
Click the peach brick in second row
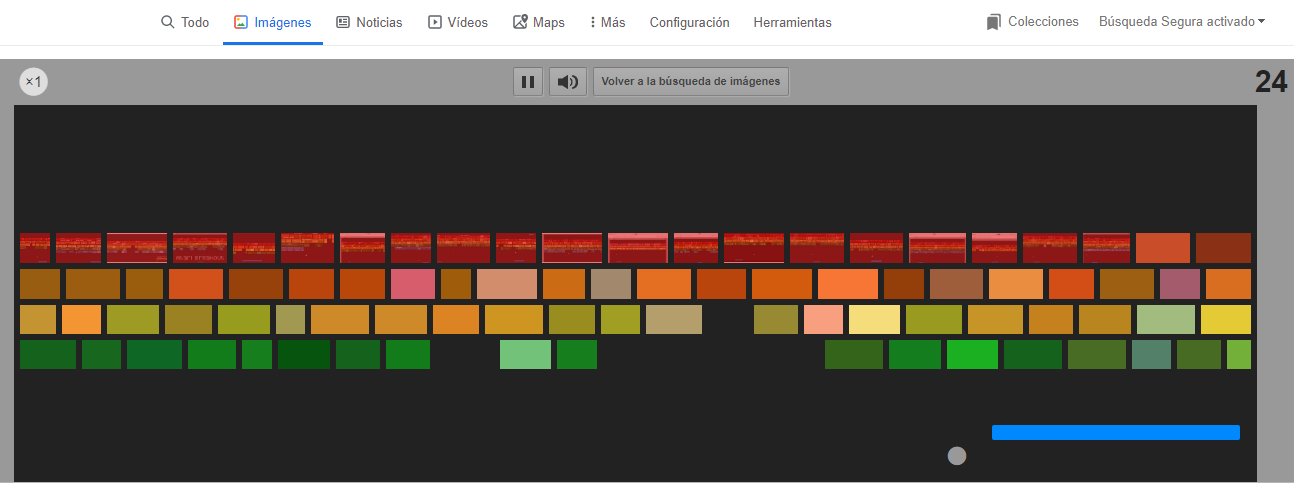507,284
